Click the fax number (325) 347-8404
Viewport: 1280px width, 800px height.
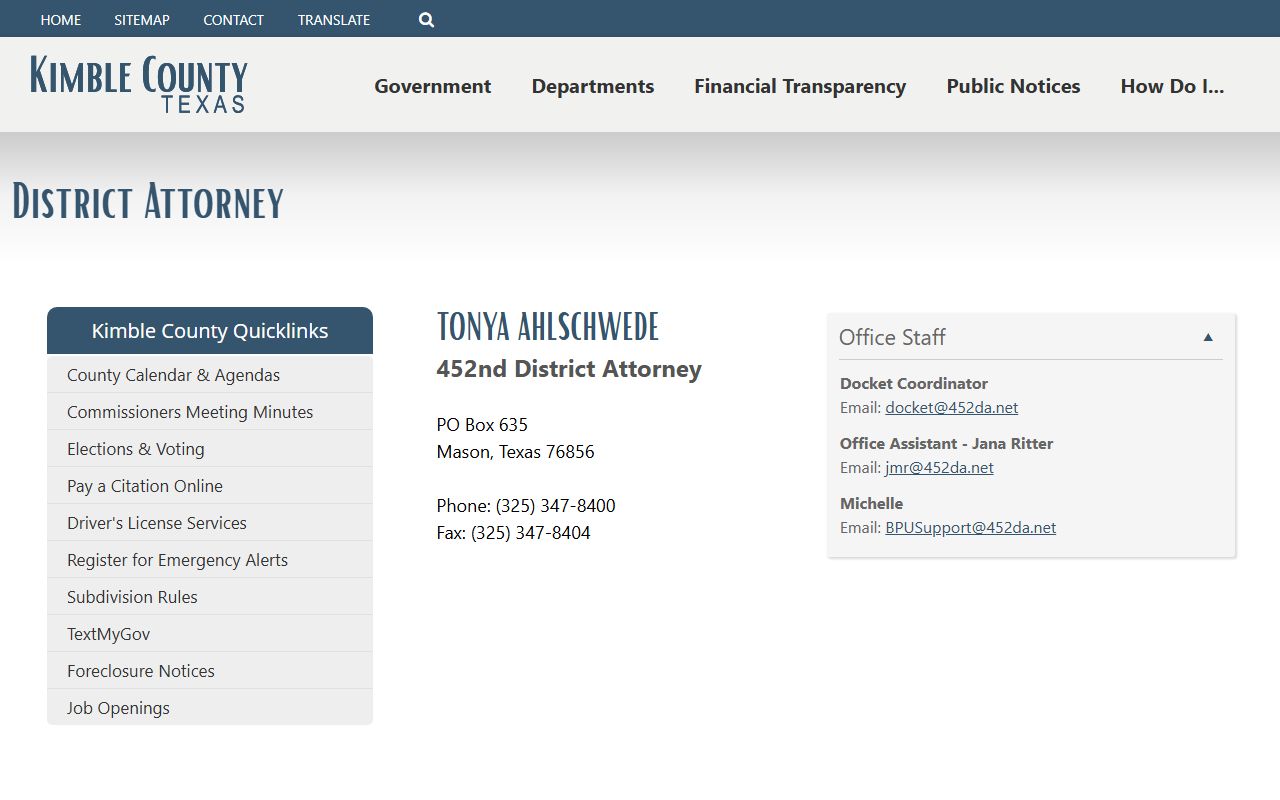pos(530,532)
